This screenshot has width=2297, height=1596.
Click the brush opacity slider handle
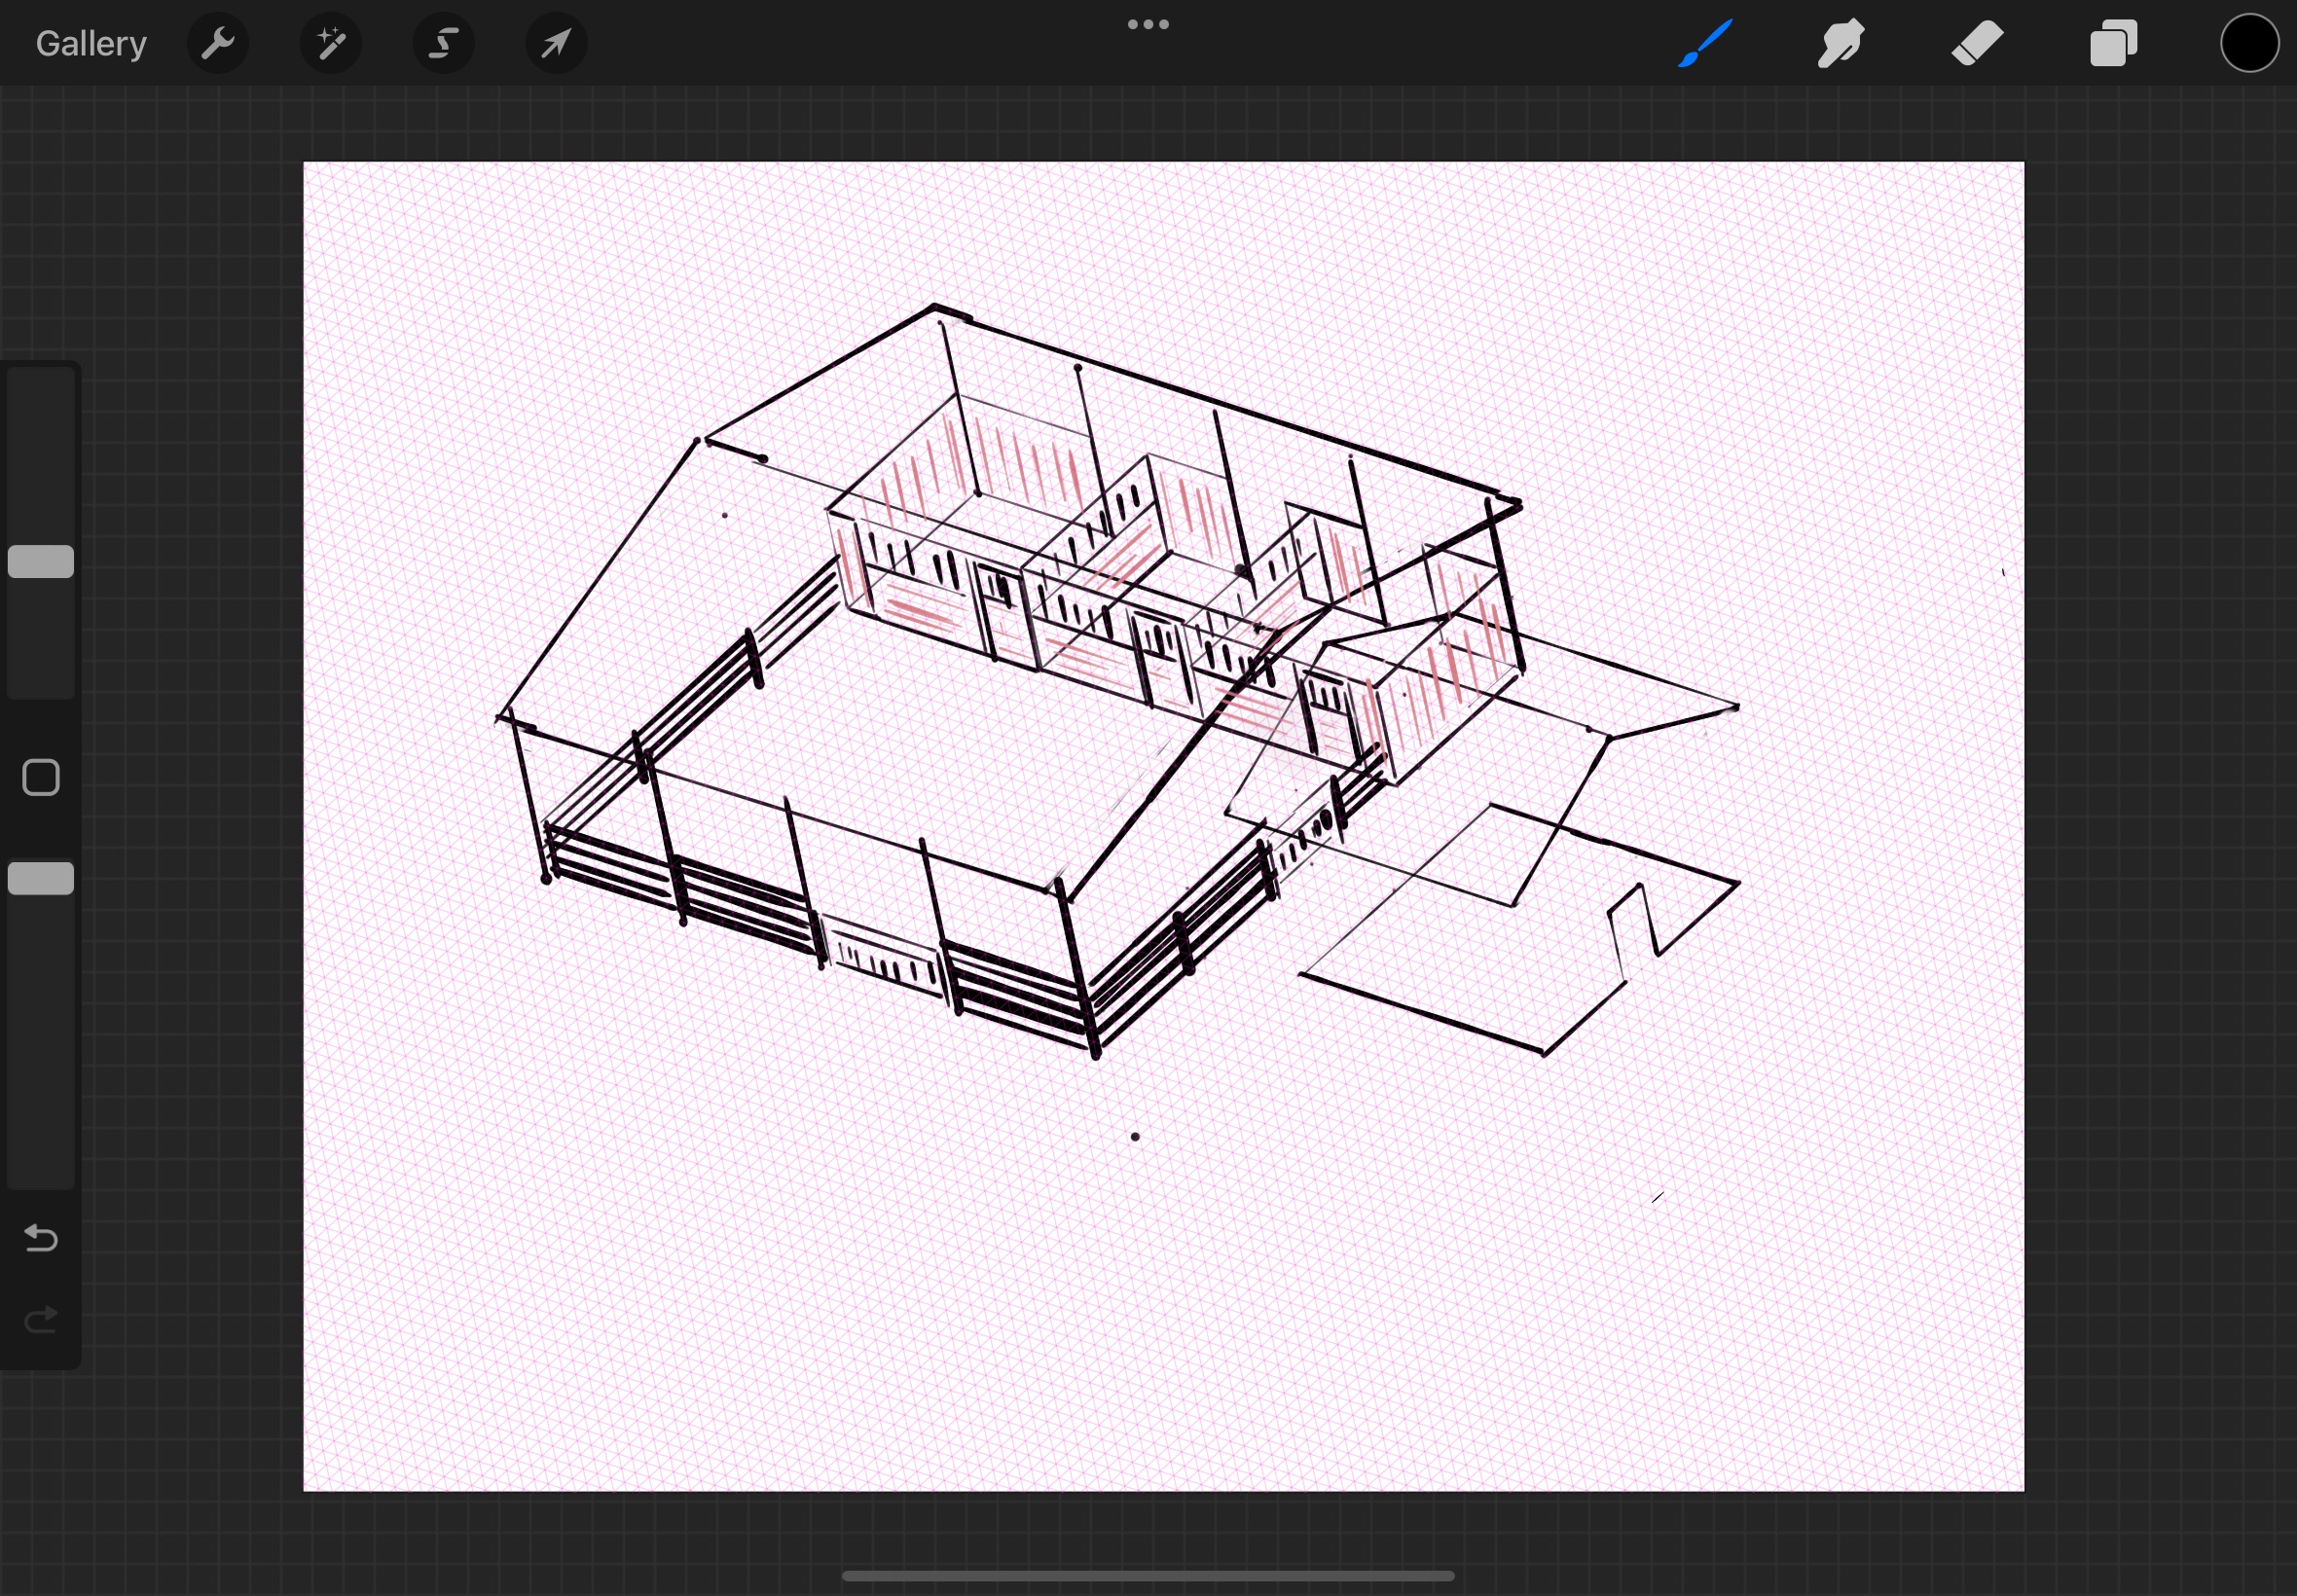(x=41, y=878)
